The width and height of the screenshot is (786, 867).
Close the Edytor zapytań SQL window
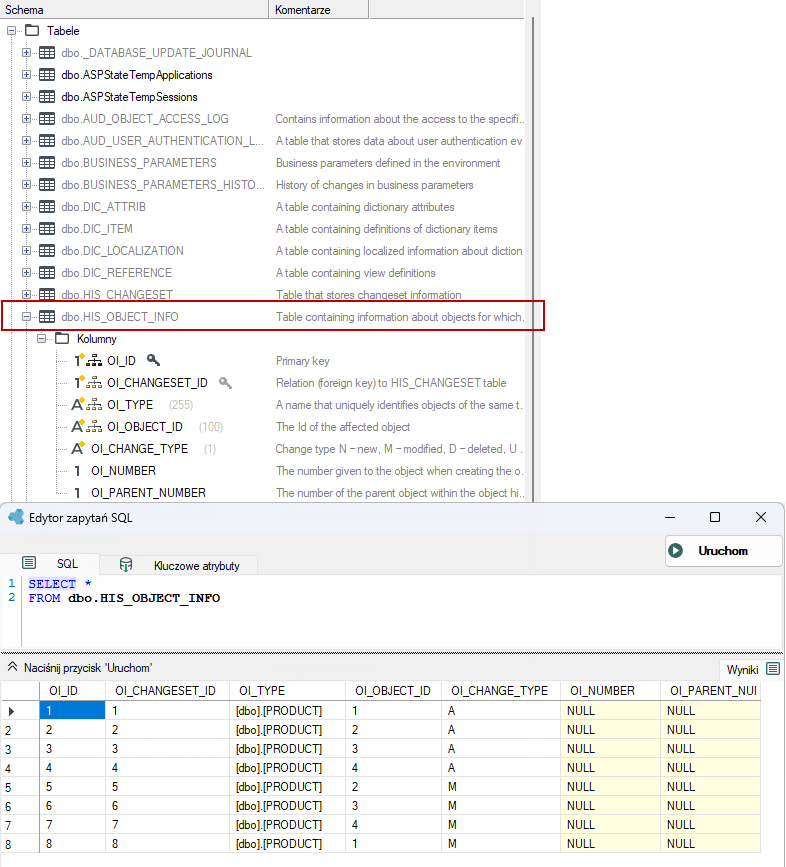(761, 517)
